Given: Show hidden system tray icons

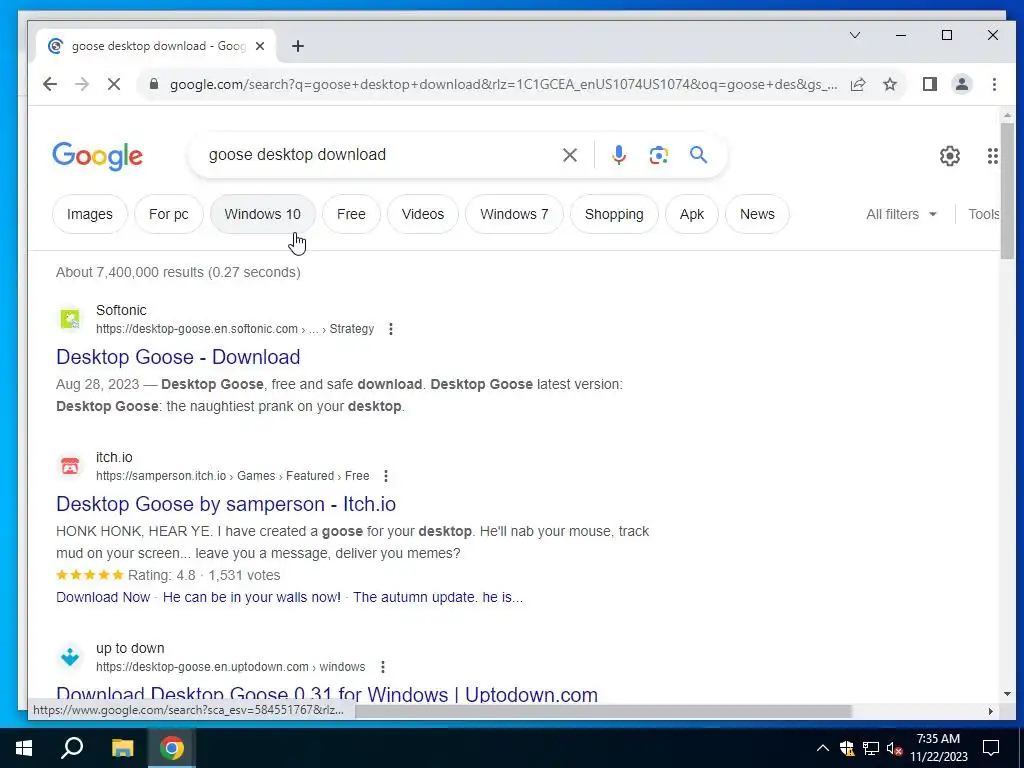Looking at the screenshot, I should [x=823, y=748].
